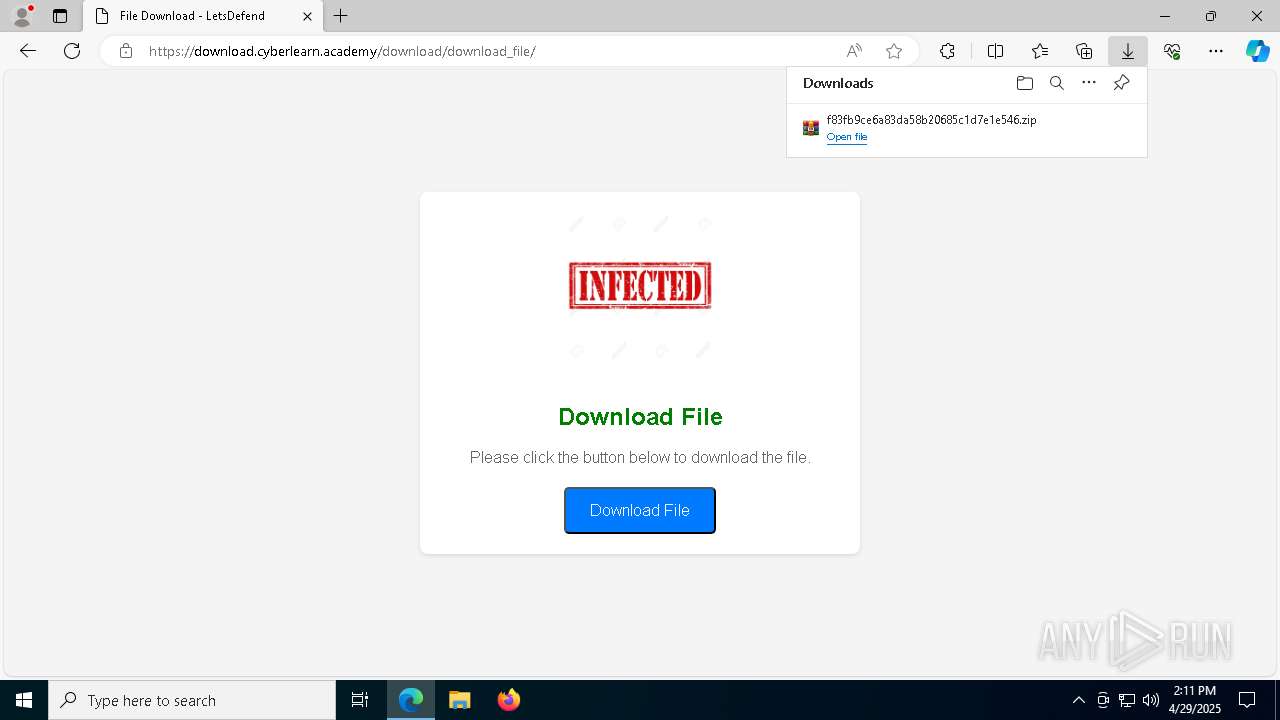Open the Extensions menu
Image resolution: width=1280 pixels, height=720 pixels.
click(947, 51)
